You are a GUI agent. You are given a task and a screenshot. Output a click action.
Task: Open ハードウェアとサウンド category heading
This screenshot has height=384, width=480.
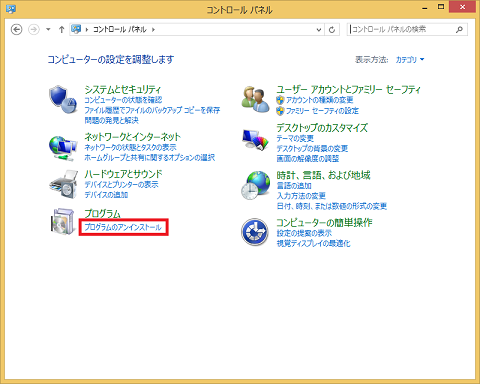[x=123, y=174]
